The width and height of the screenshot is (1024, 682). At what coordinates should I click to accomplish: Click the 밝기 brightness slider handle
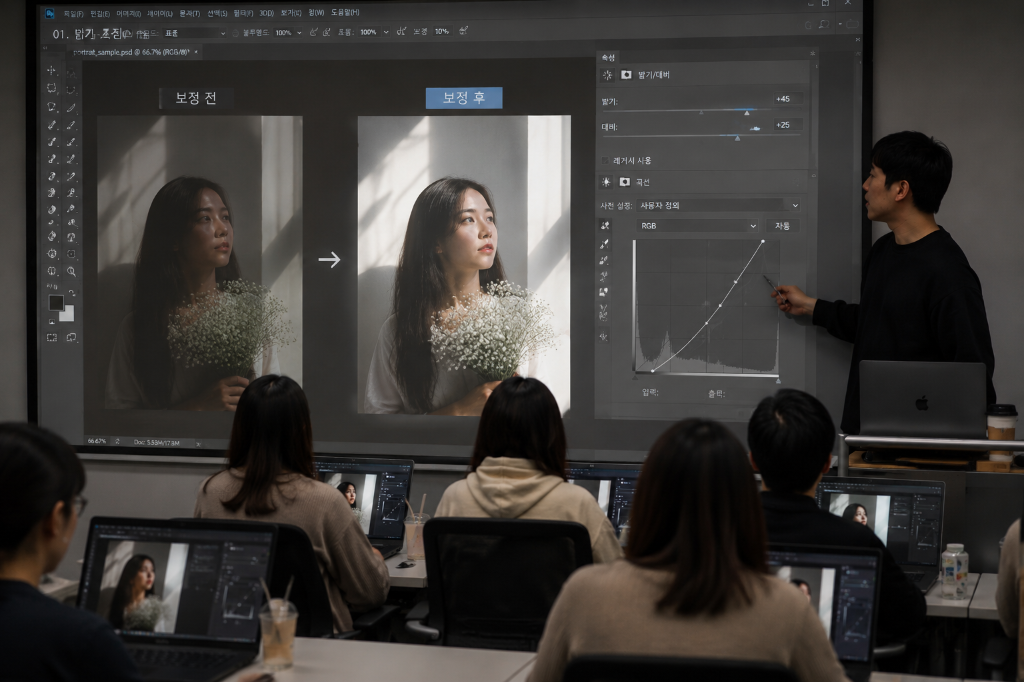click(746, 113)
